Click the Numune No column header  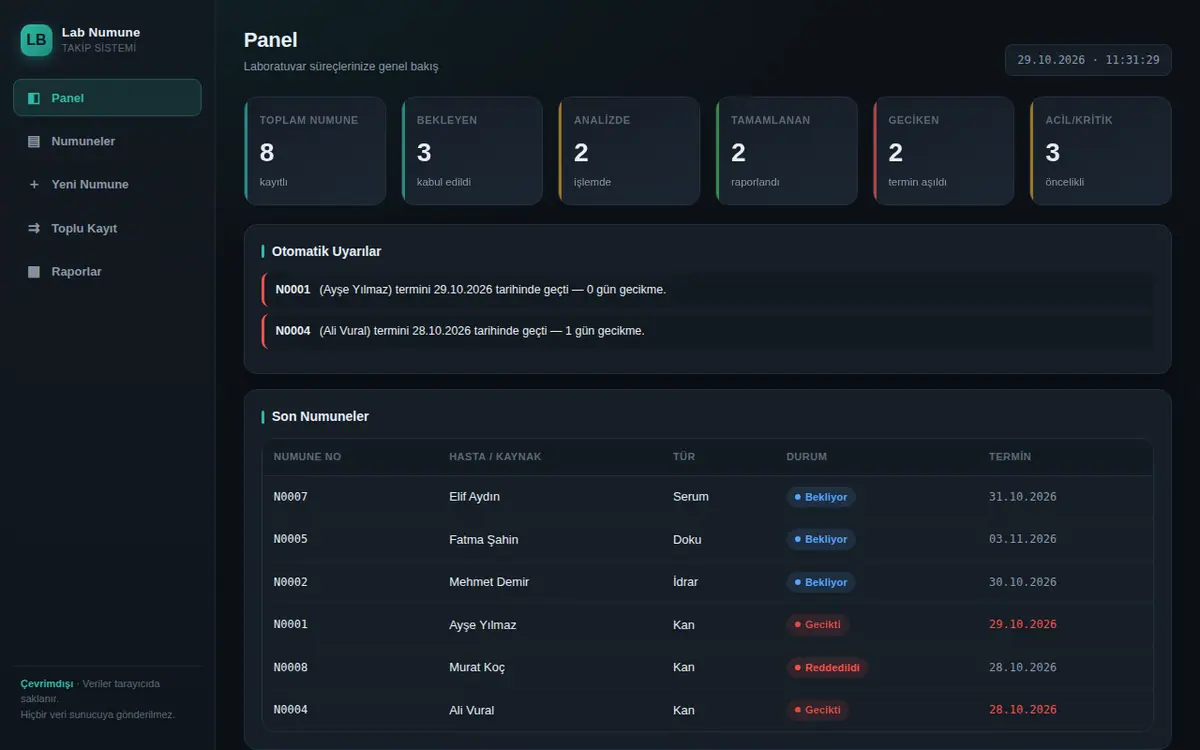pos(307,457)
